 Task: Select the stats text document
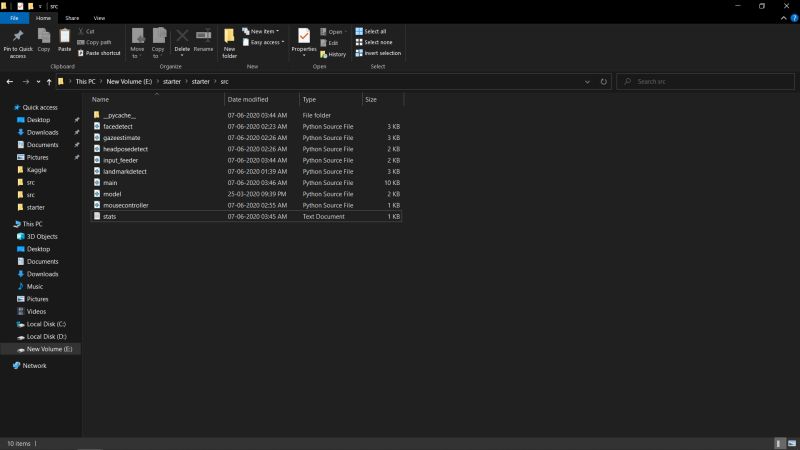[246, 216]
